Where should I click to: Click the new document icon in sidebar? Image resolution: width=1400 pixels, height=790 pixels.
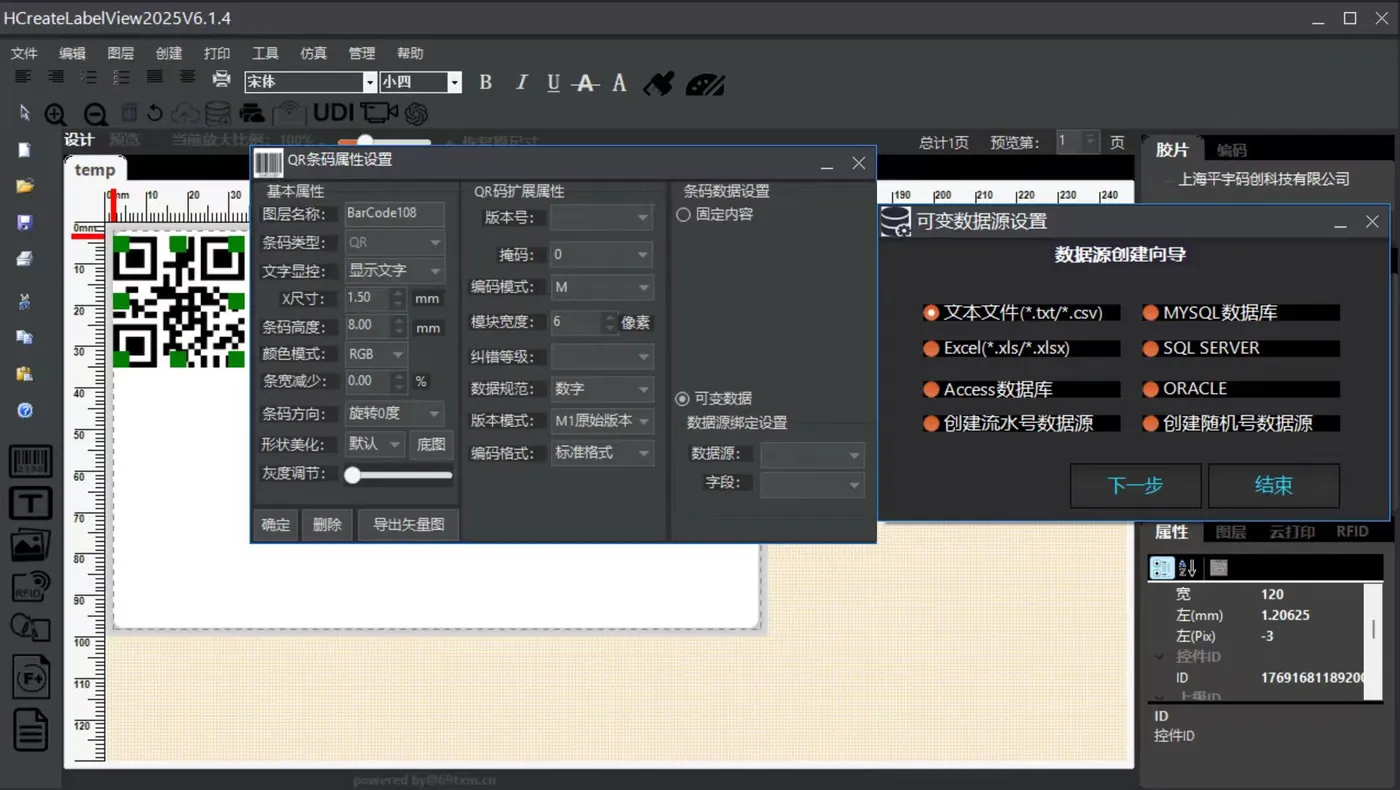tap(25, 150)
